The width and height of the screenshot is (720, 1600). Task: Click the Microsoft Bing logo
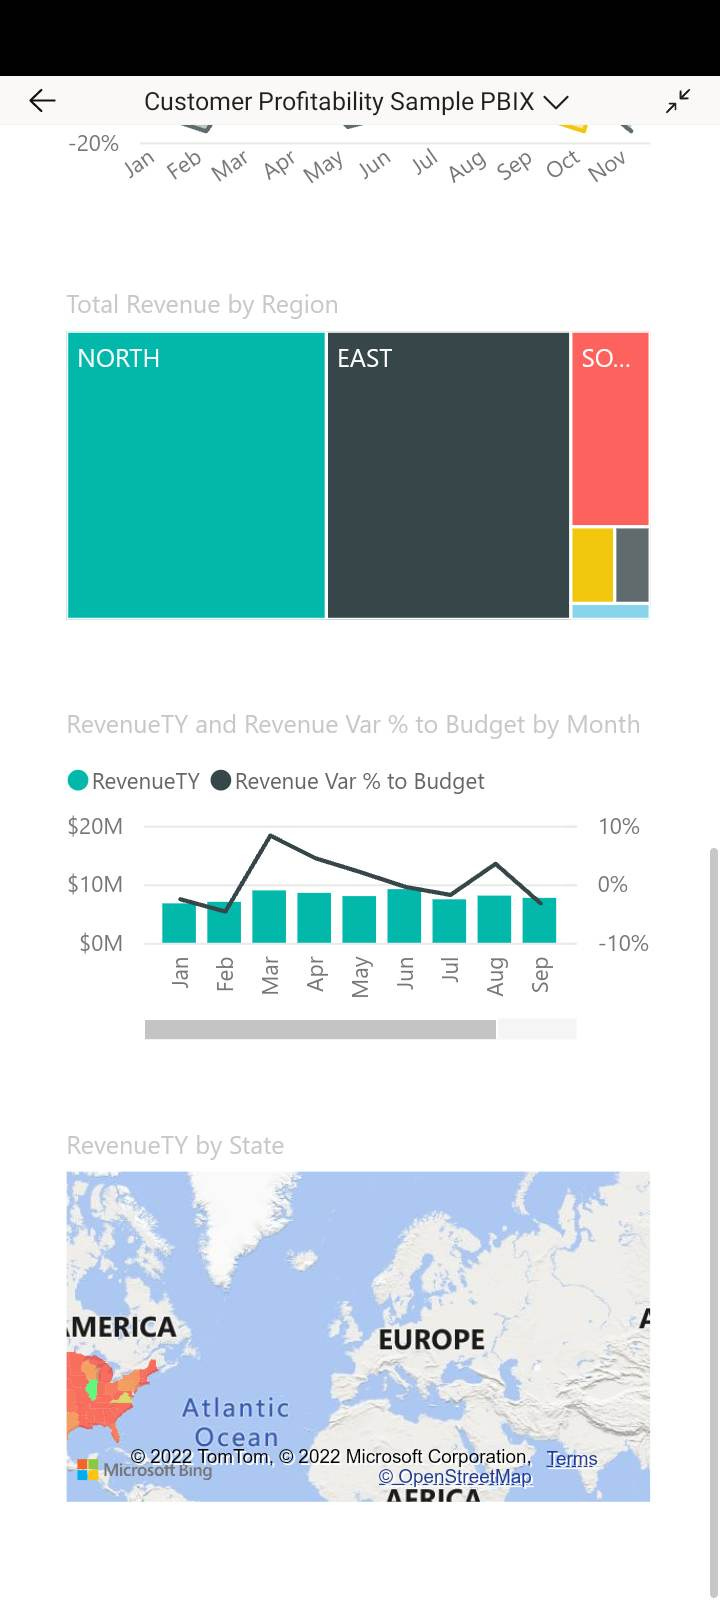(145, 1470)
